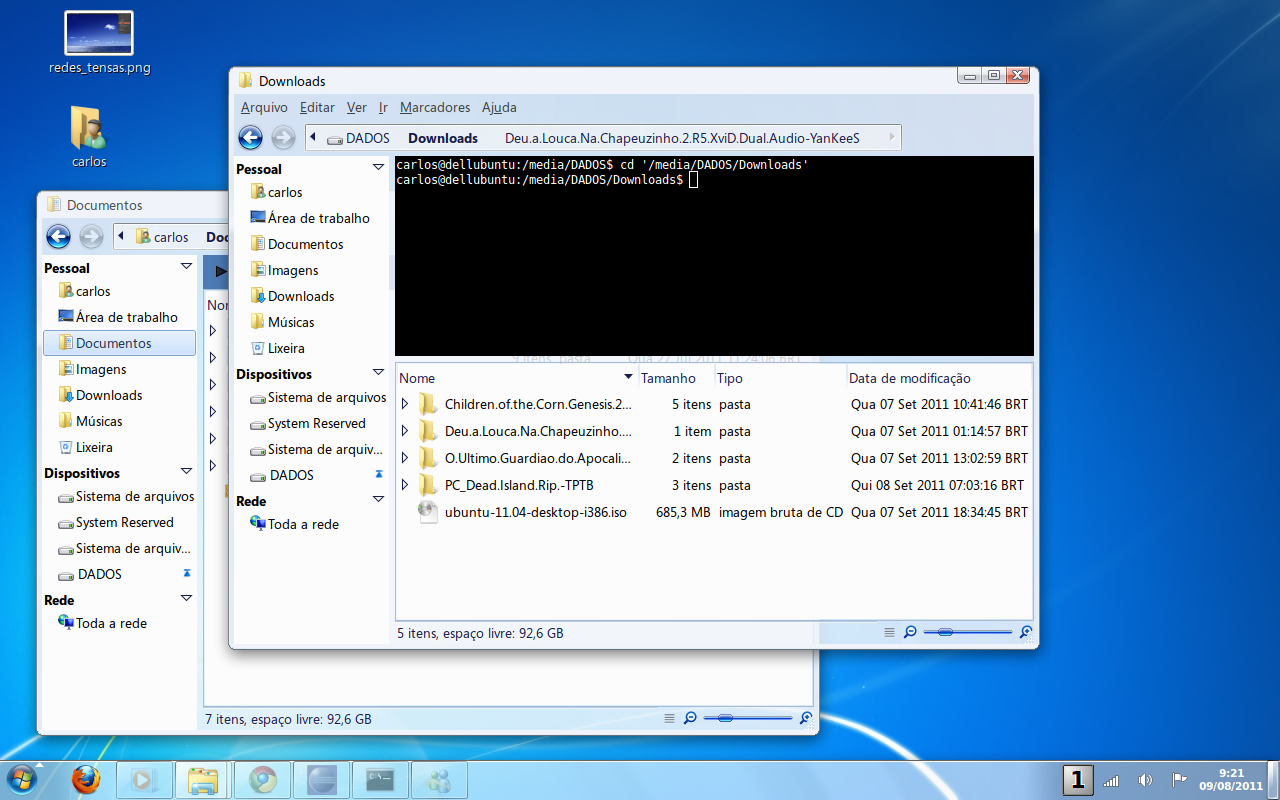
Task: Open the Ver menu
Action: point(357,107)
